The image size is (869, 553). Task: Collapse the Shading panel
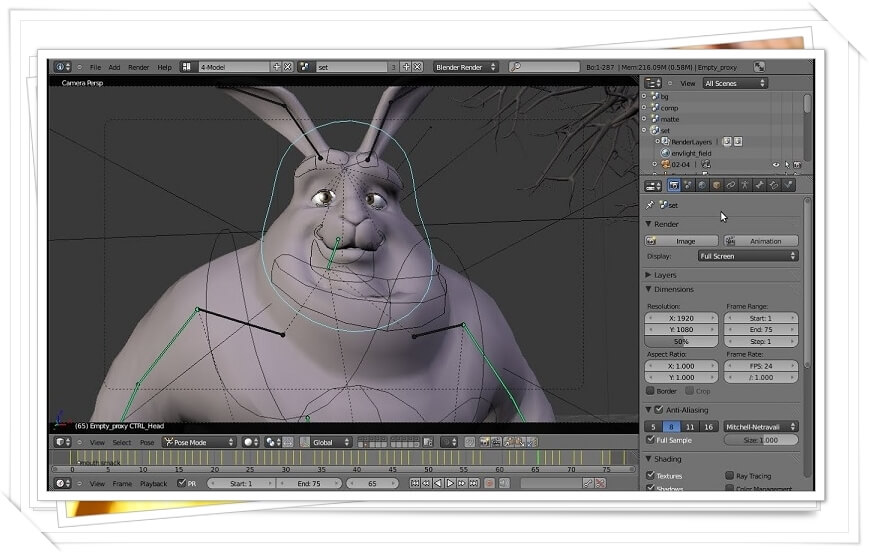(648, 459)
